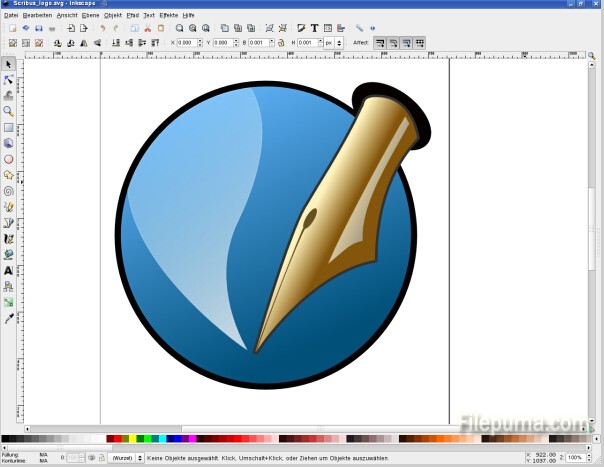
Task: Select the Spiral tool
Action: point(9,191)
